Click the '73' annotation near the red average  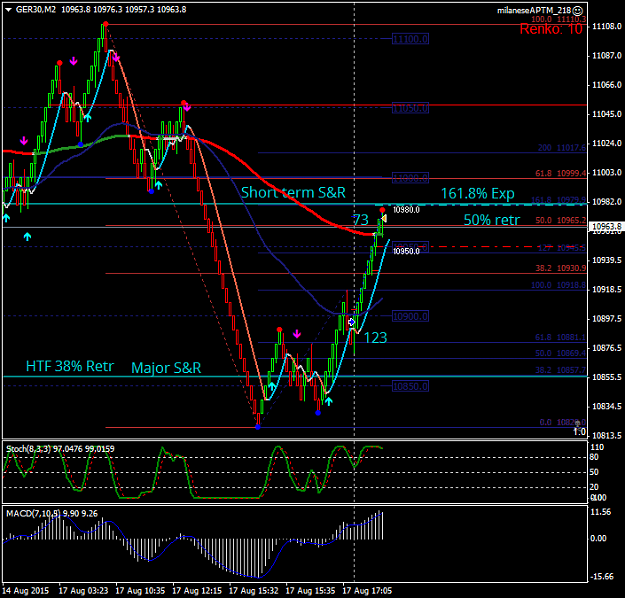[x=361, y=220]
